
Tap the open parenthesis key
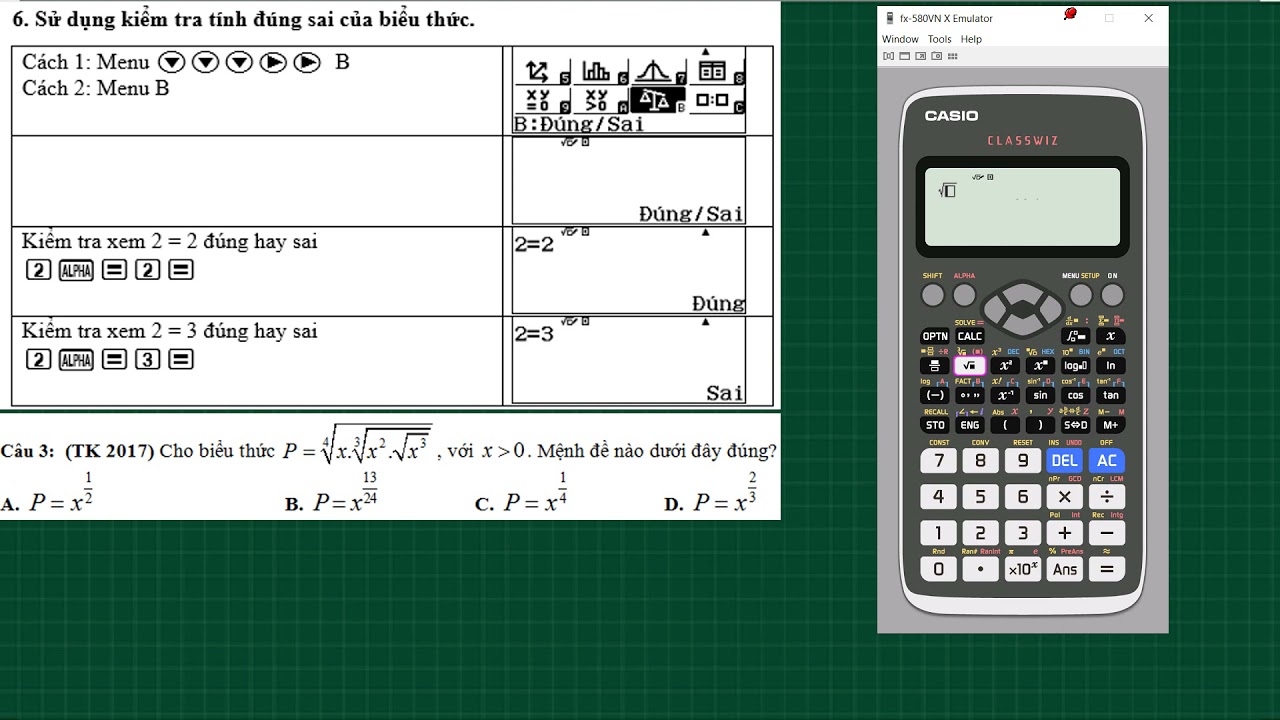point(1005,425)
